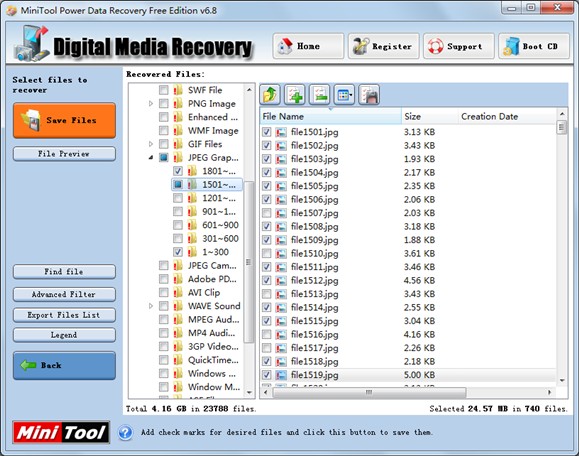This screenshot has height=456, width=579.
Task: Click the tree panel scroll up arrow
Action: [x=249, y=89]
